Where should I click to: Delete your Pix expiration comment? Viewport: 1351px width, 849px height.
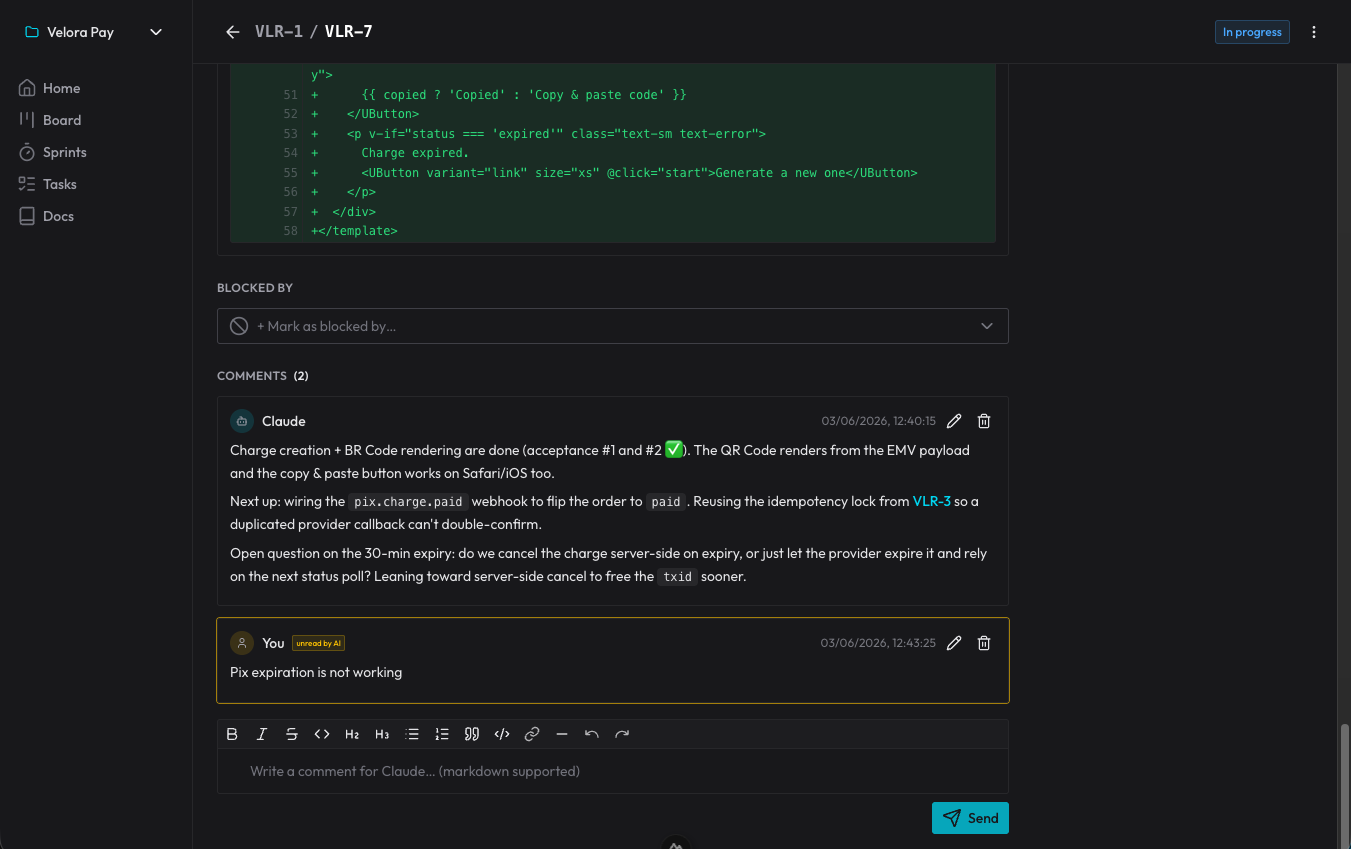(984, 643)
